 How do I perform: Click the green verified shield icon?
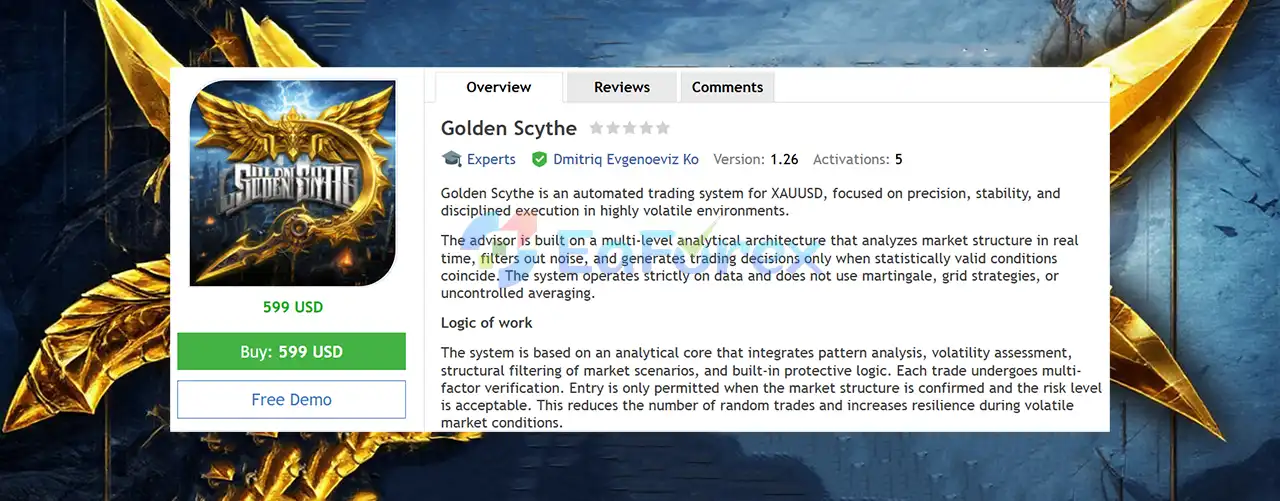point(539,159)
